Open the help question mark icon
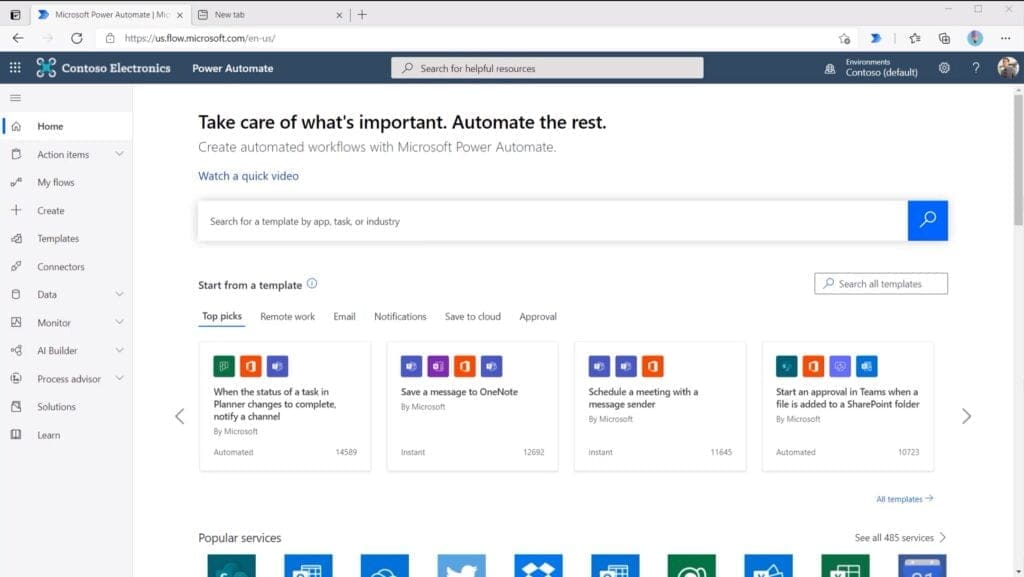This screenshot has height=577, width=1024. pos(976,68)
